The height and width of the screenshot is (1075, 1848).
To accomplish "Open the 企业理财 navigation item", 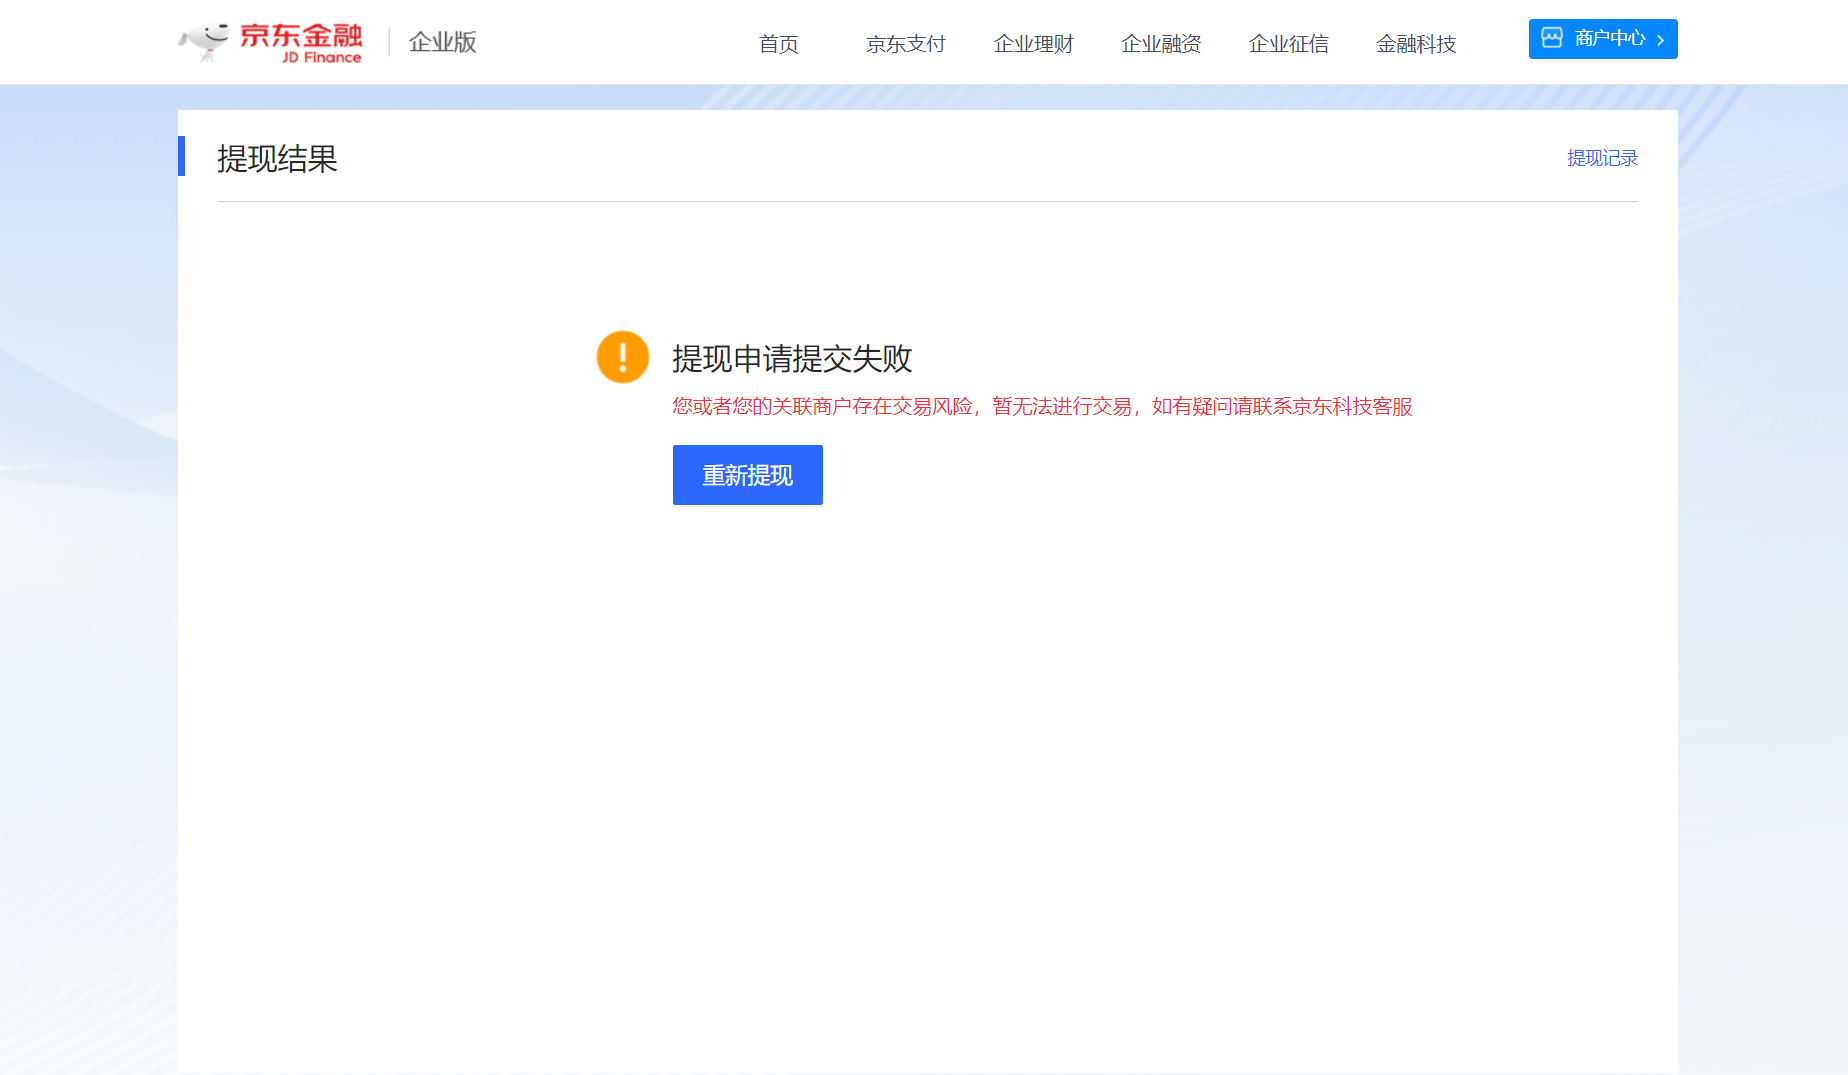I will pos(1033,44).
